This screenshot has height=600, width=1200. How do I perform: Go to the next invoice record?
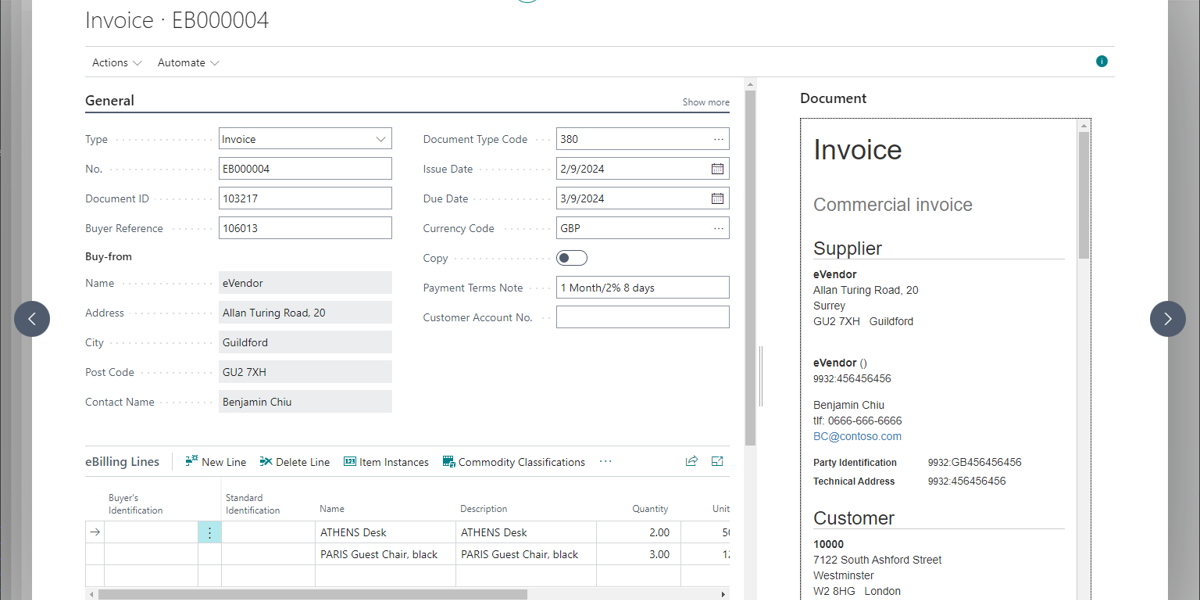1167,319
